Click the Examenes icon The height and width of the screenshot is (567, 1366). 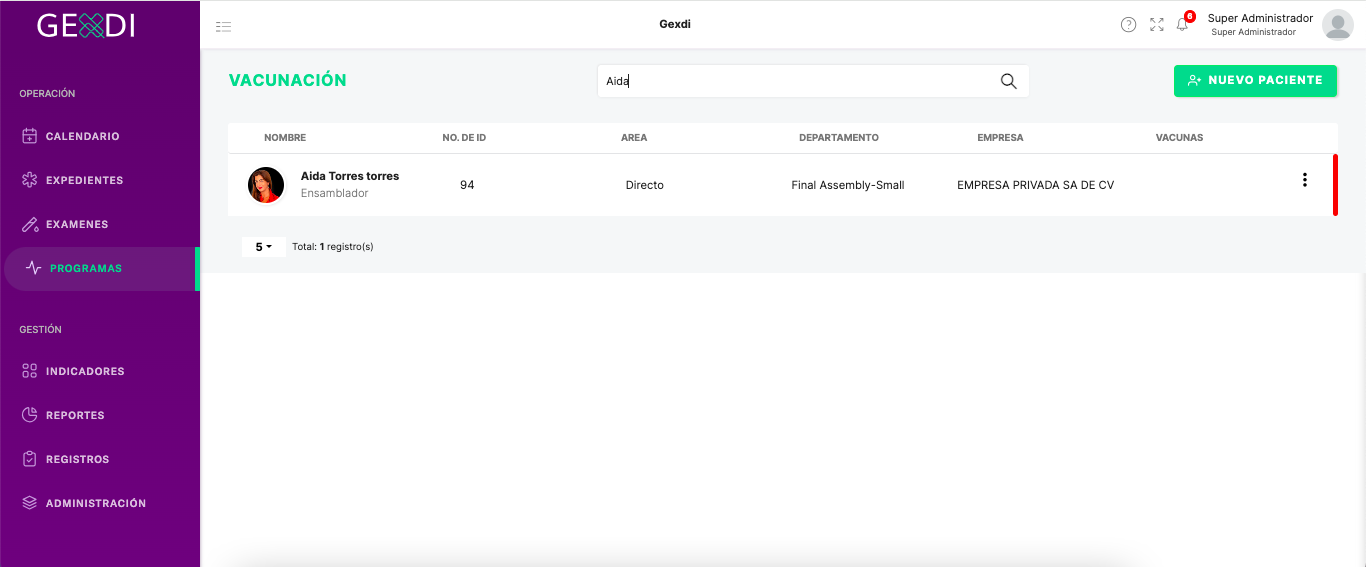pos(29,224)
